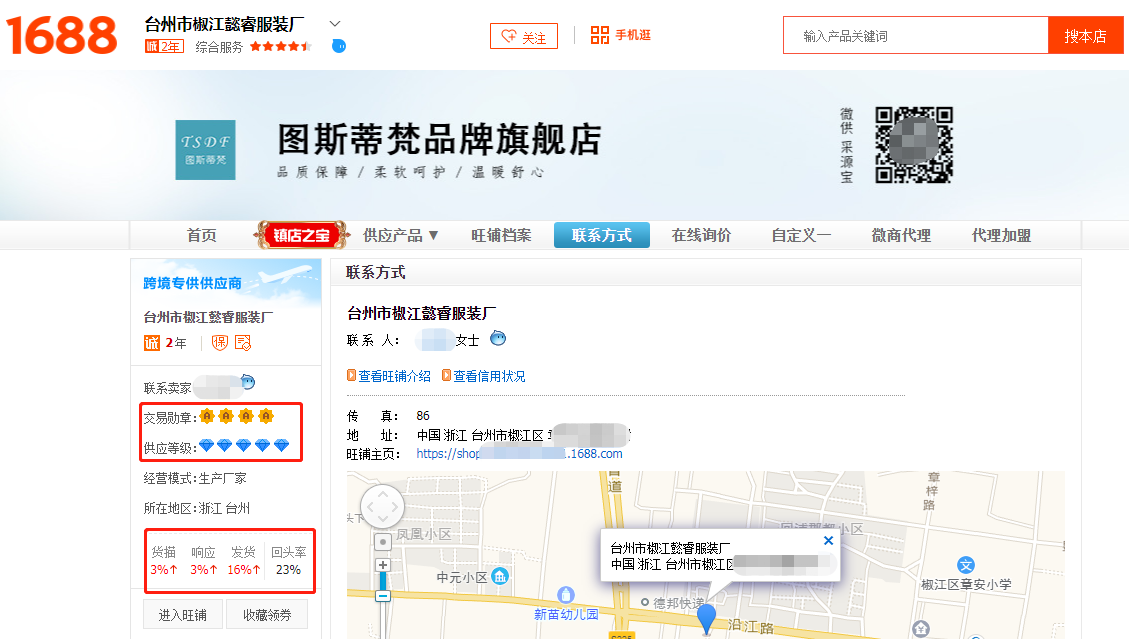
Task: Click the map pan direction control
Action: (382, 506)
